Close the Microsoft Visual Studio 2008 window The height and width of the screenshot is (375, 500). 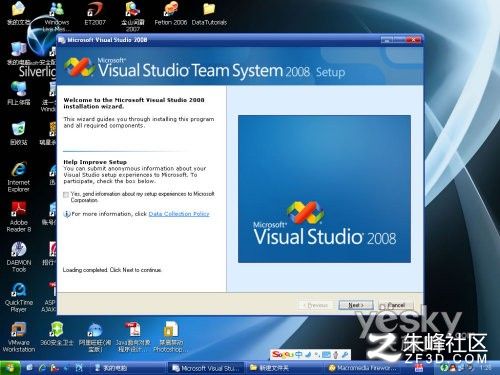pyautogui.click(x=413, y=40)
